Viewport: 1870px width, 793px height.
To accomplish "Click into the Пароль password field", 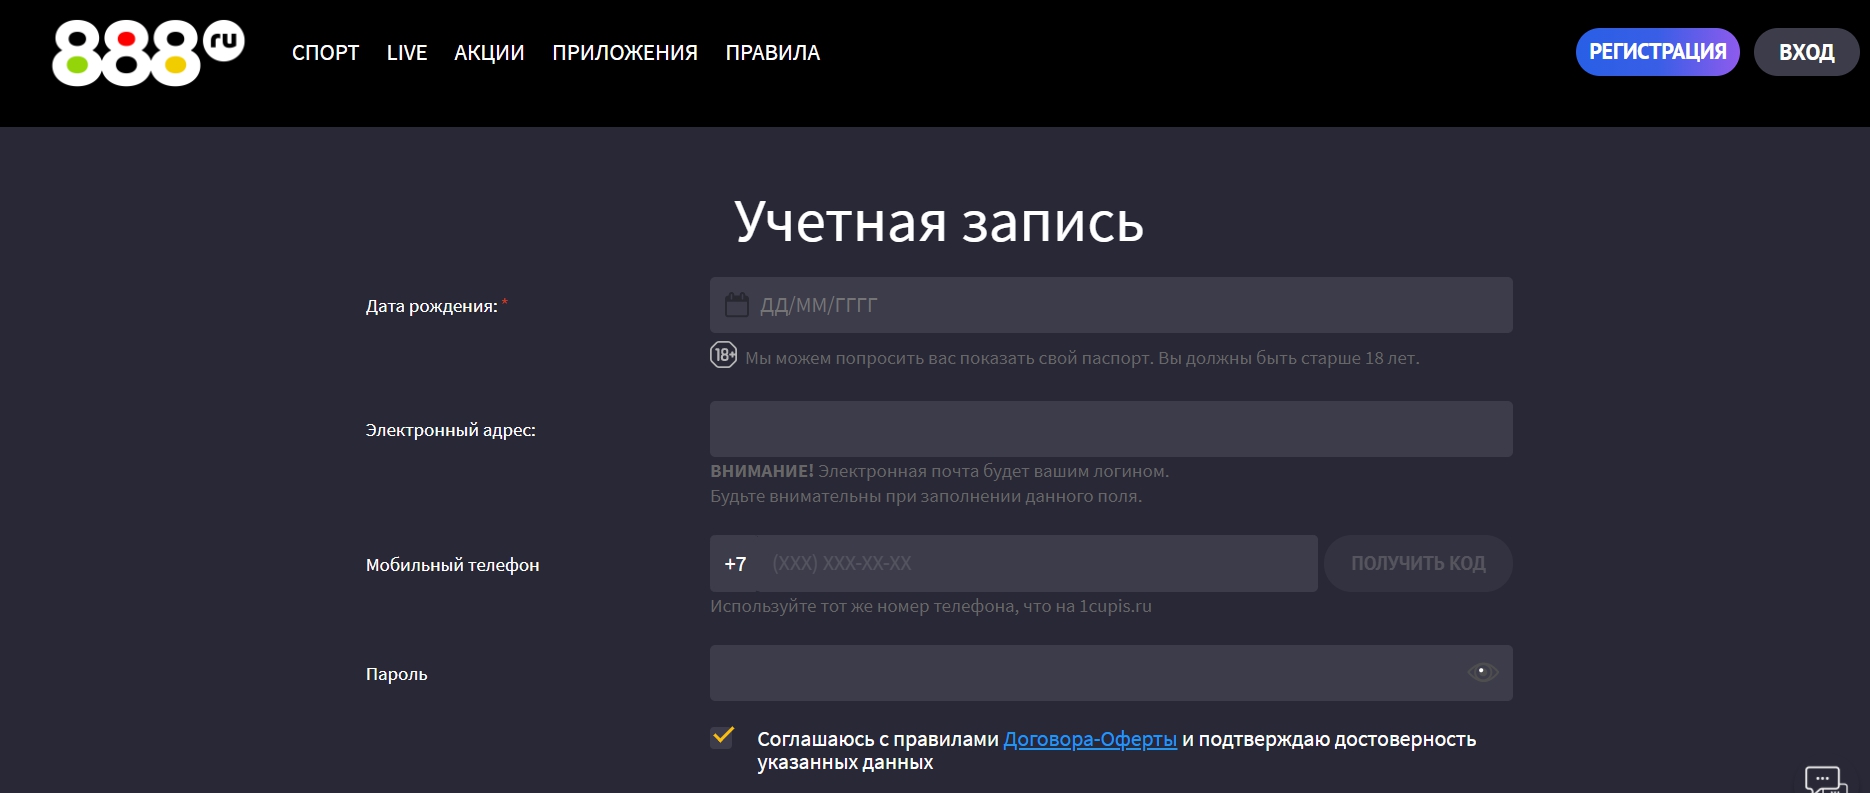I will click(x=1111, y=673).
